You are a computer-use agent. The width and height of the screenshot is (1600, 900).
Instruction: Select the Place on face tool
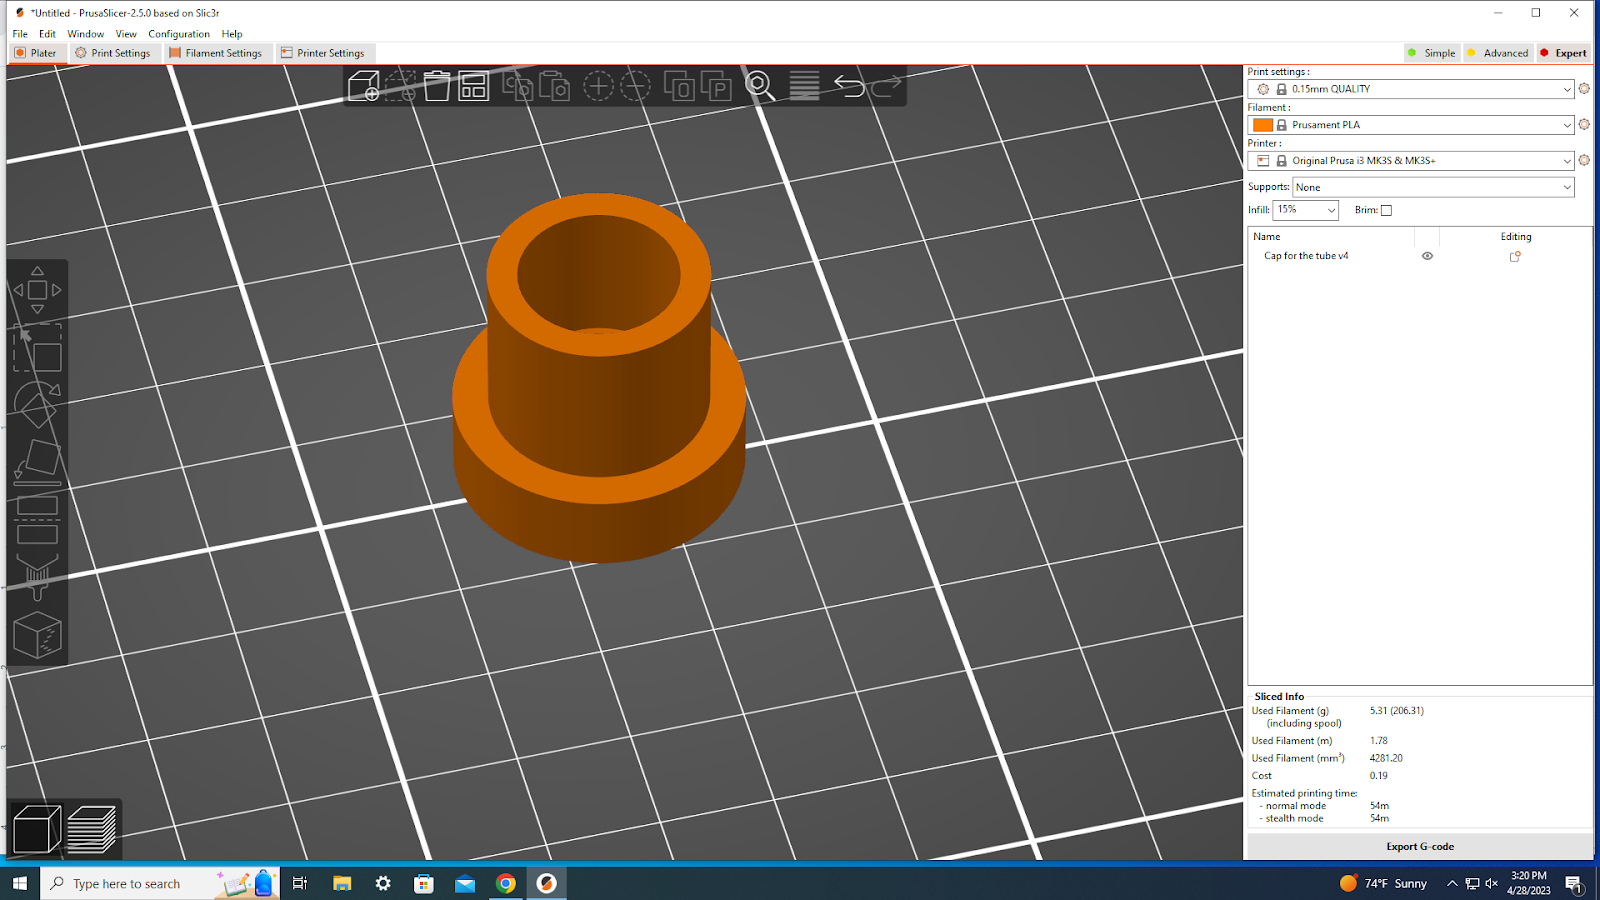pyautogui.click(x=37, y=462)
